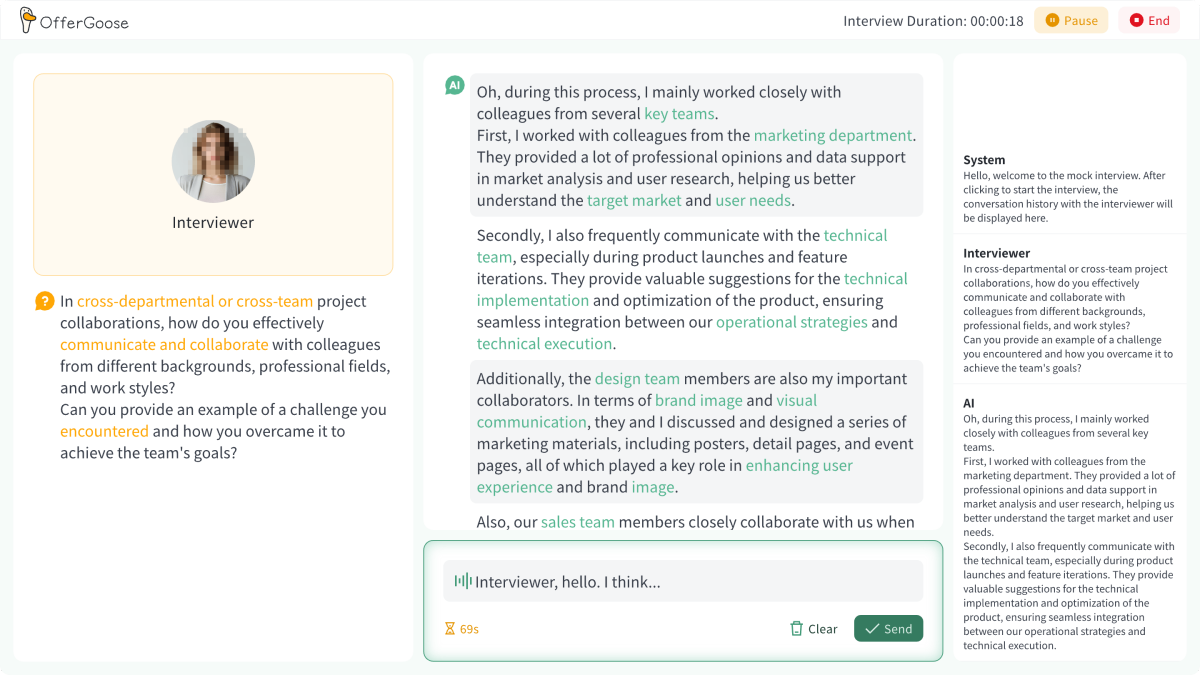Select the Interviewer entry in conversation history
This screenshot has width=1200, height=675.
pyautogui.click(x=1069, y=311)
